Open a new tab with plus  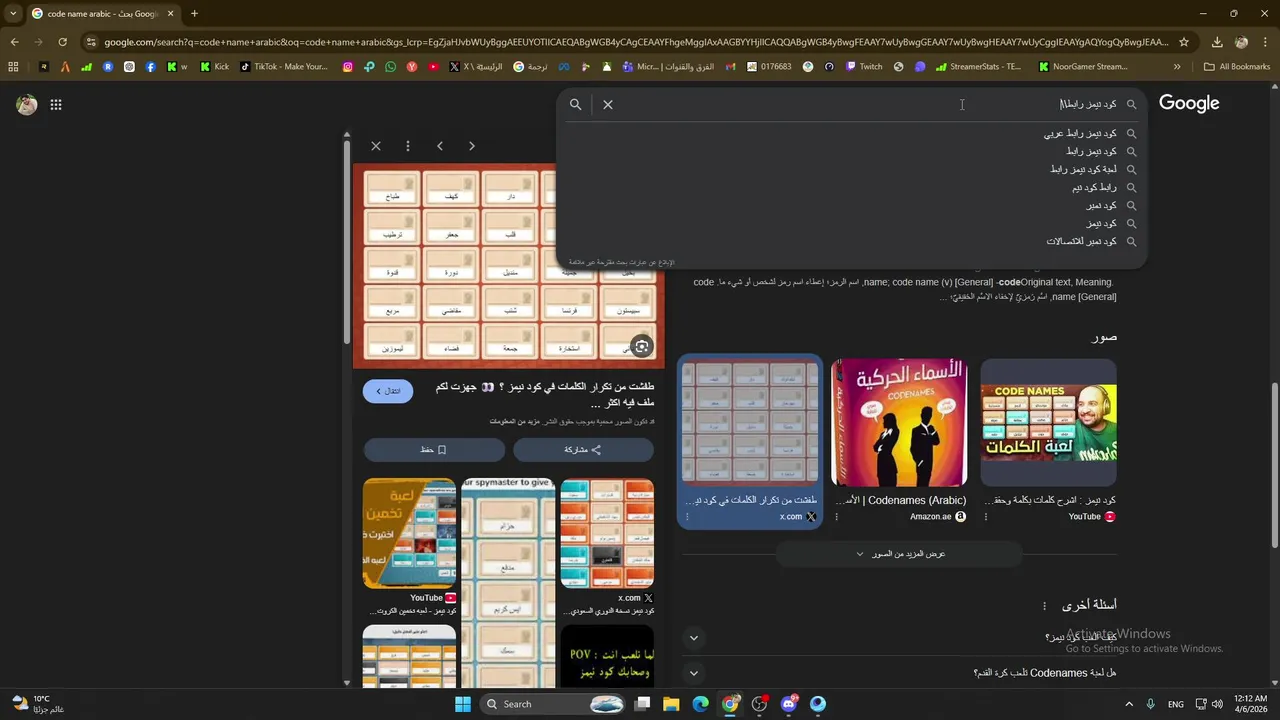(x=194, y=13)
